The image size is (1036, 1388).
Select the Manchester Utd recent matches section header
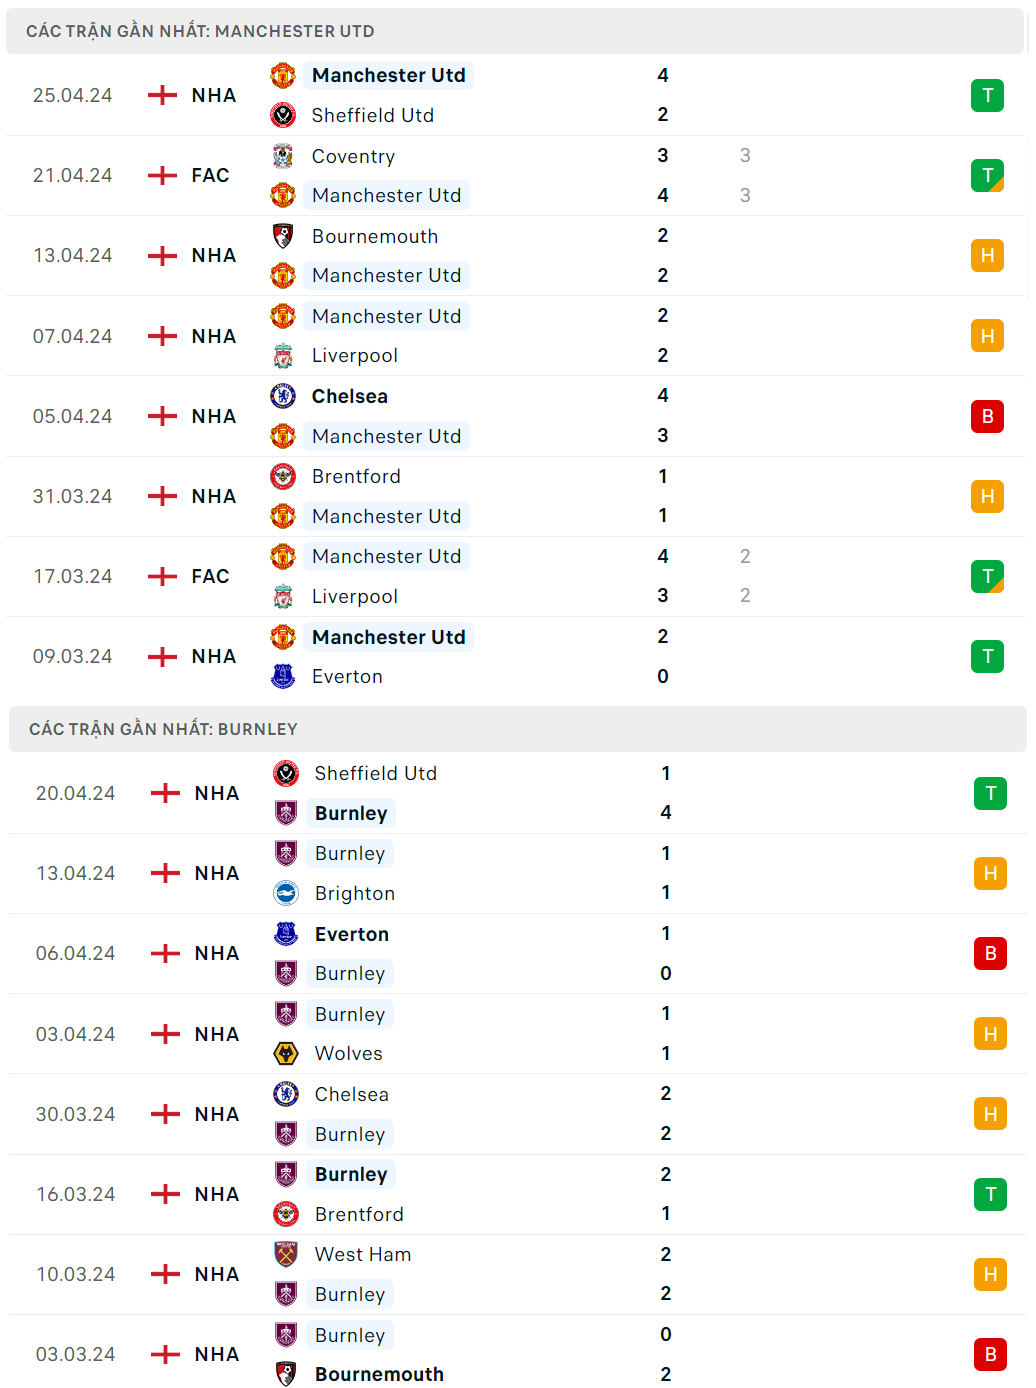pos(200,31)
